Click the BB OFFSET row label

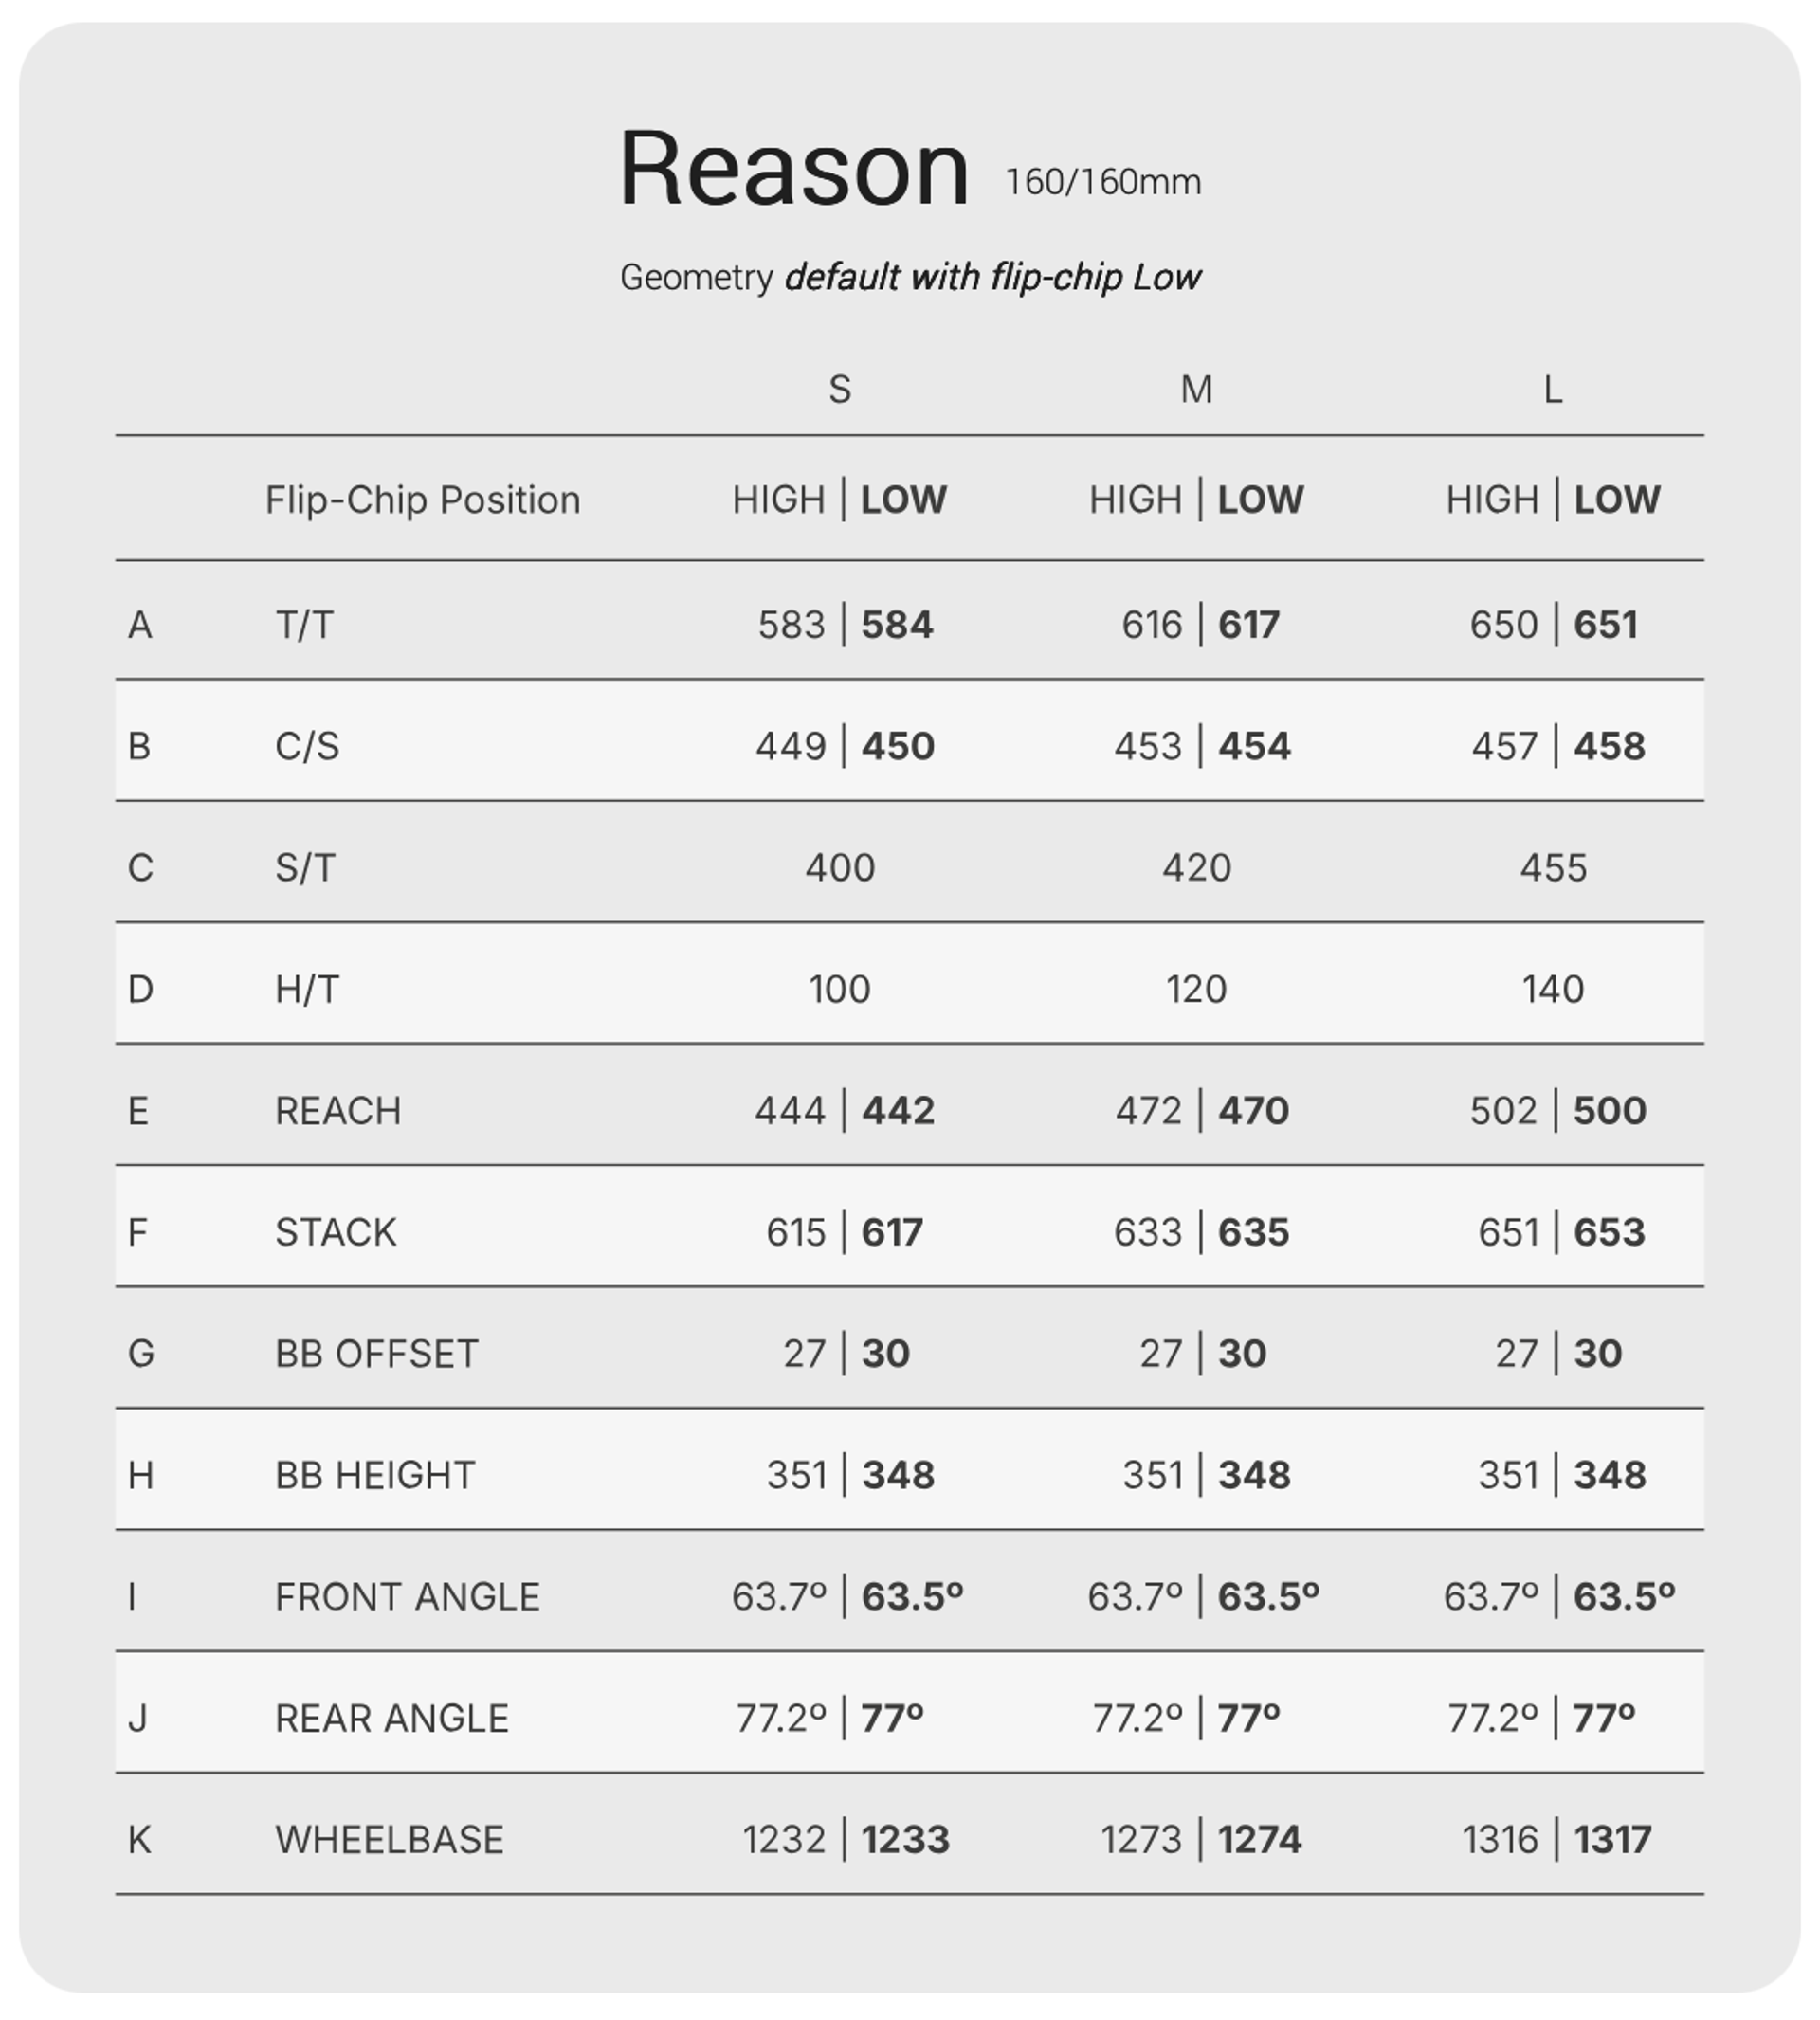pos(376,1354)
